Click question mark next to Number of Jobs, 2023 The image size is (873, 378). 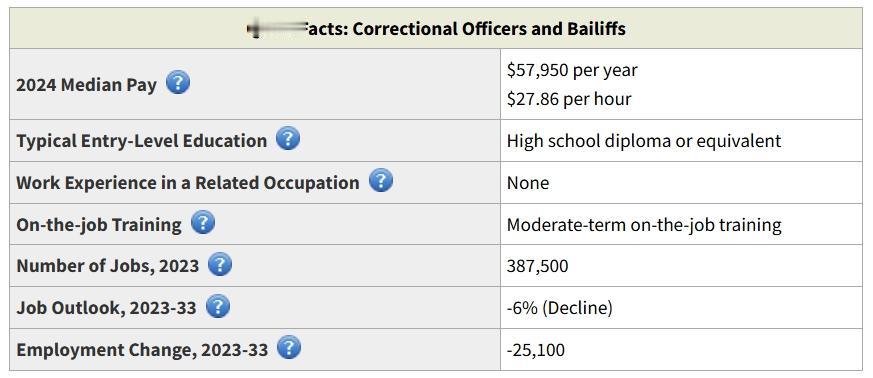point(220,264)
